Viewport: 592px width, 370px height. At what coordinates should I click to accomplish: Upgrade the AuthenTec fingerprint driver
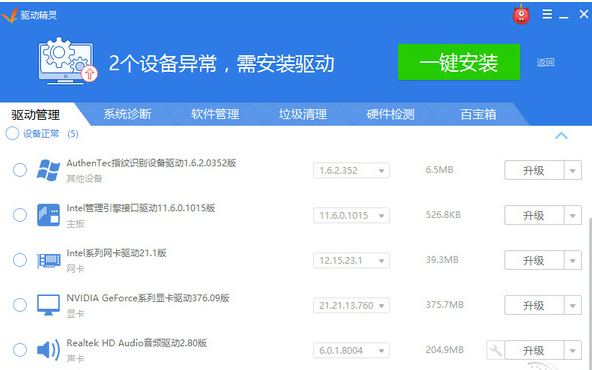(x=534, y=170)
